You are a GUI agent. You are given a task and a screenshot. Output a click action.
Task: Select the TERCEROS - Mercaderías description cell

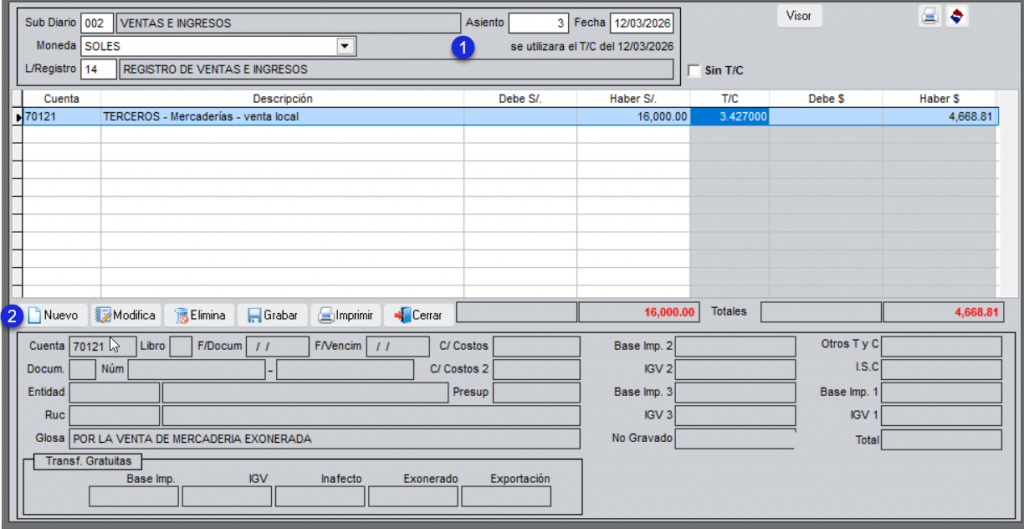pyautogui.click(x=282, y=117)
